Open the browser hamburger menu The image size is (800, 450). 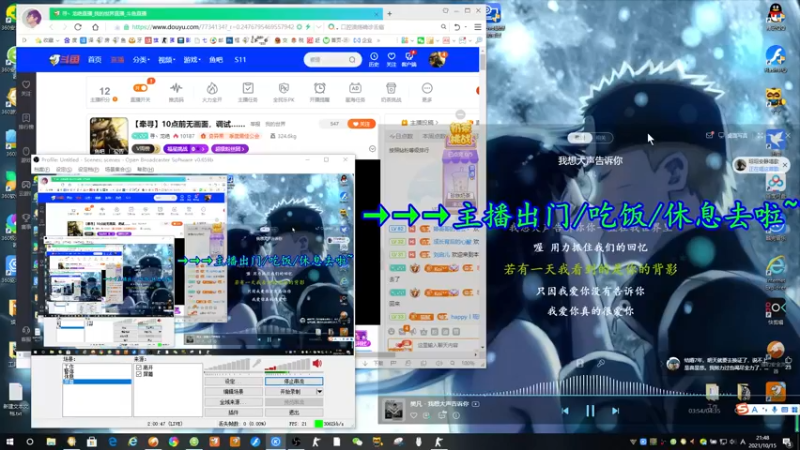478,27
